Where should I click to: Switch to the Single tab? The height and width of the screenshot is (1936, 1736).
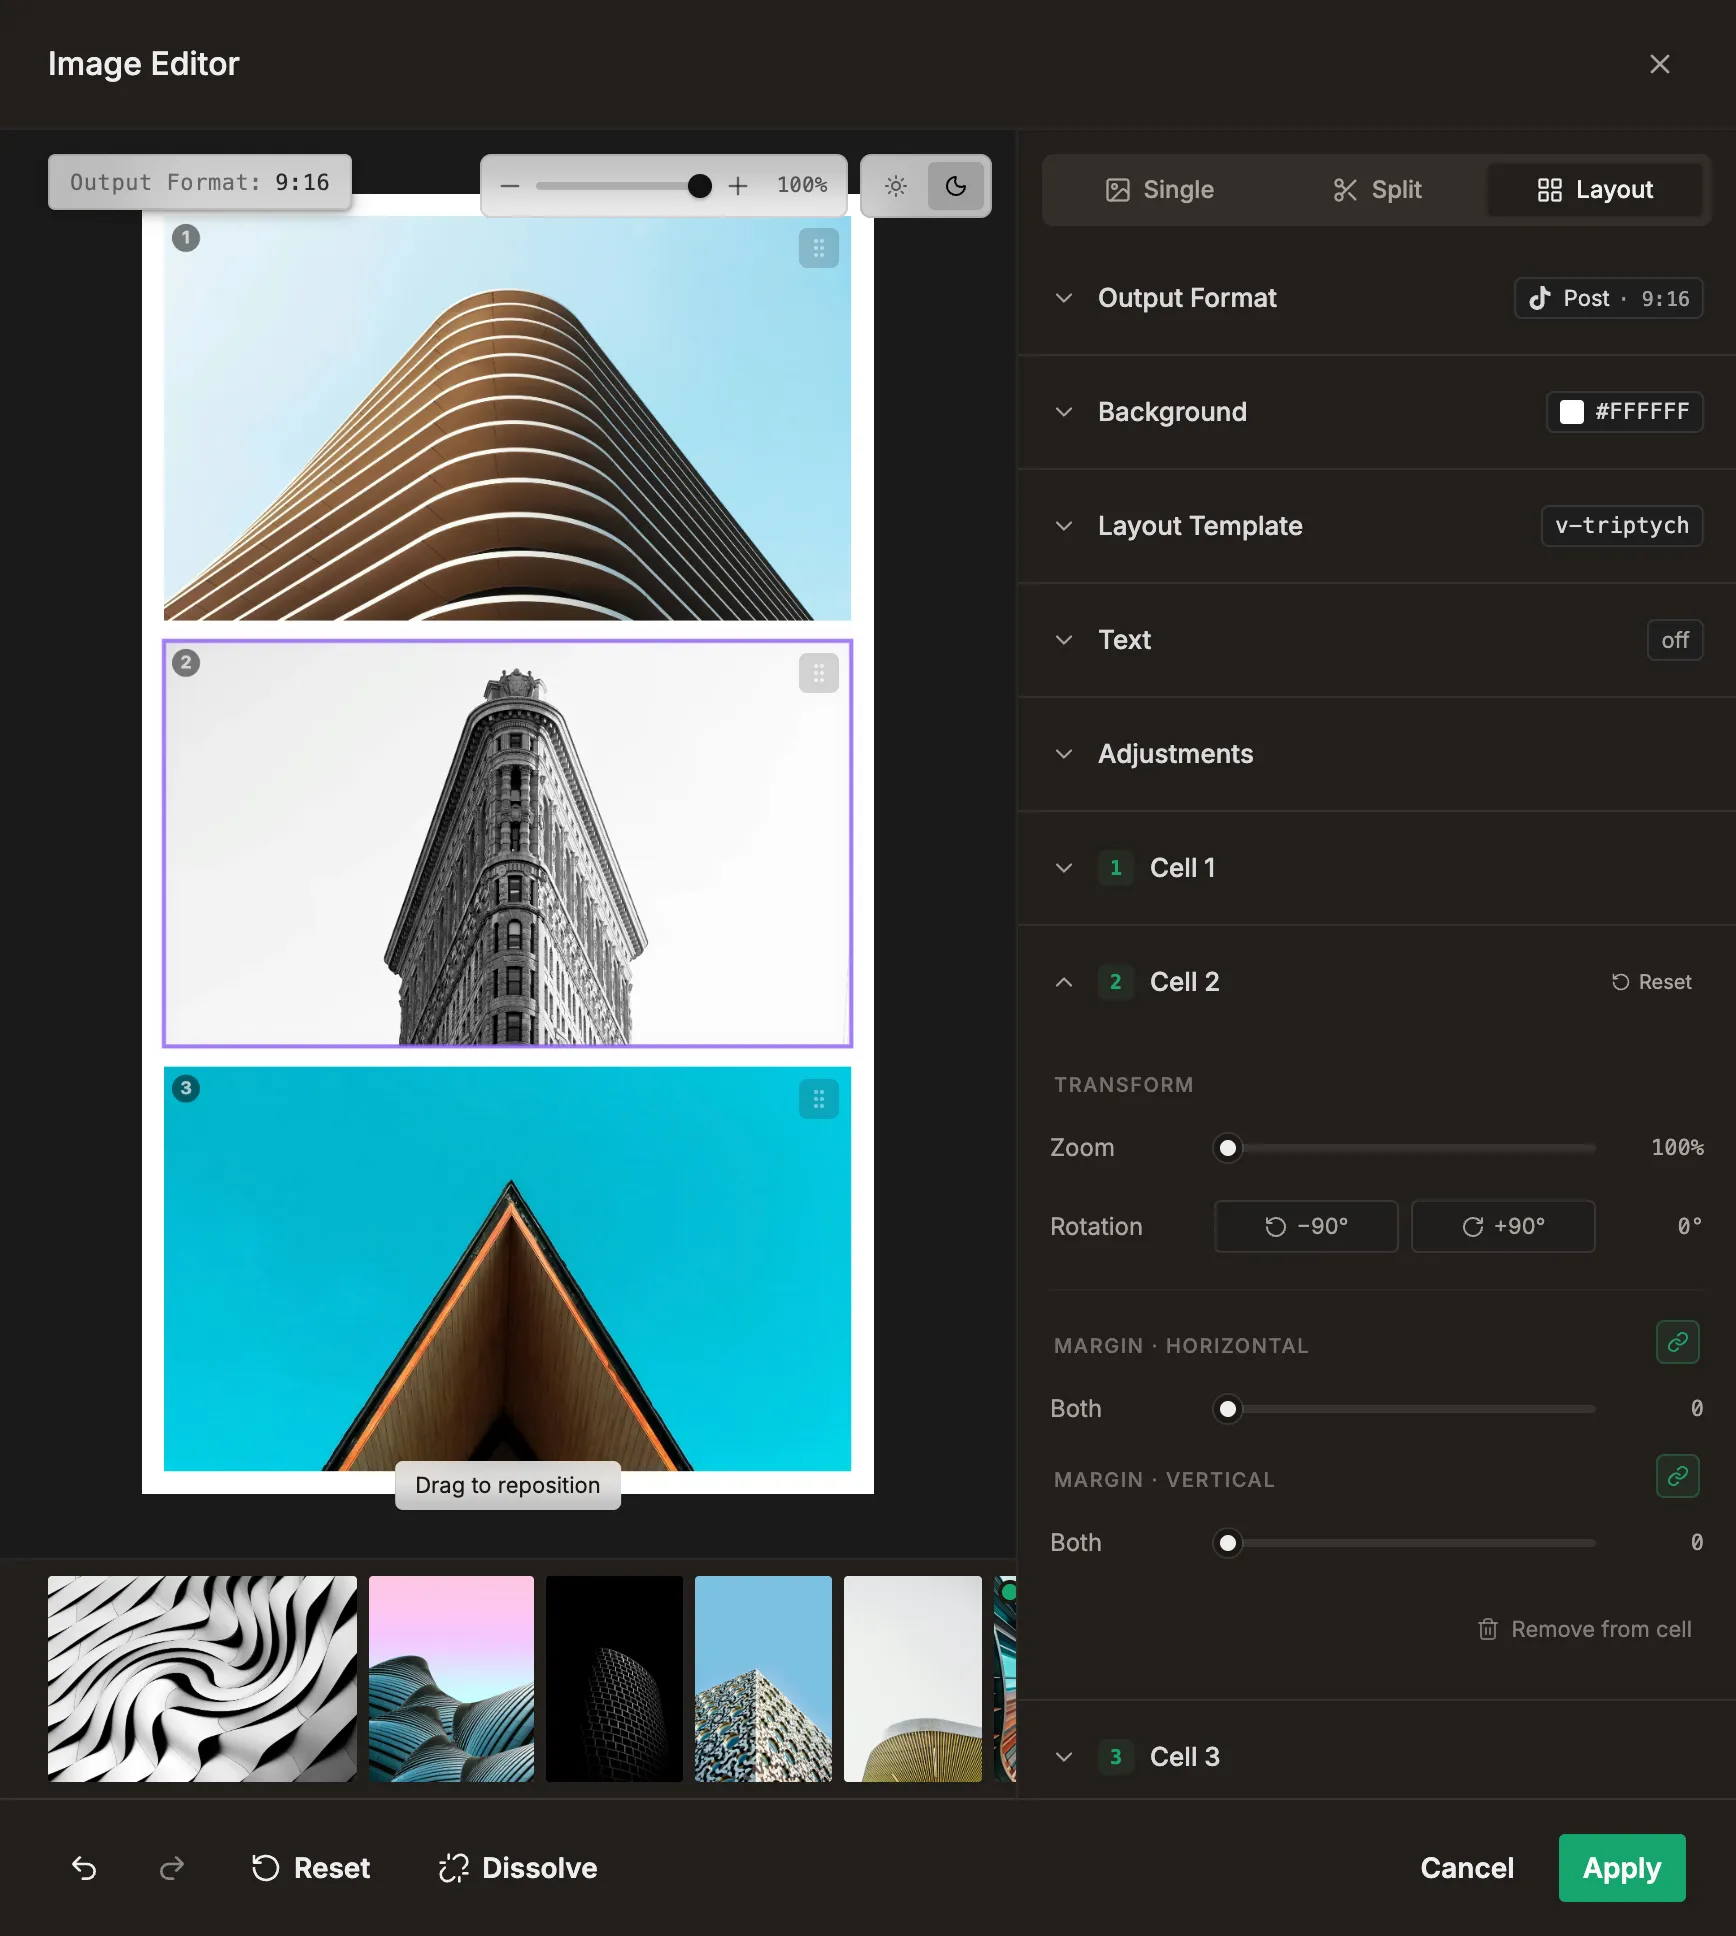1160,190
